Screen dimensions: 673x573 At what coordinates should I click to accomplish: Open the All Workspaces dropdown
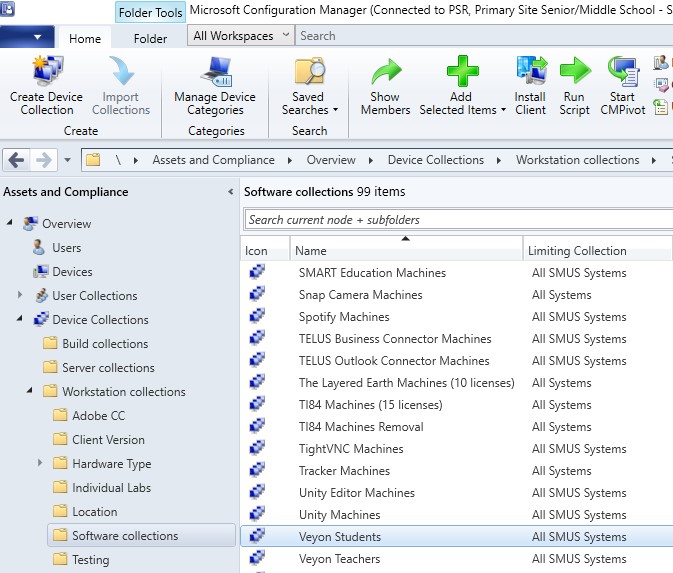point(241,36)
